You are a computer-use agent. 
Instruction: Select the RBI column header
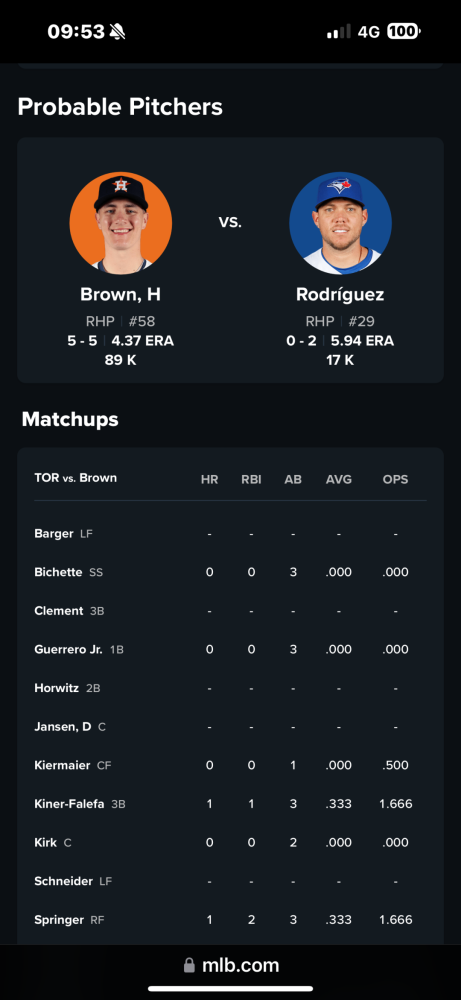click(251, 480)
